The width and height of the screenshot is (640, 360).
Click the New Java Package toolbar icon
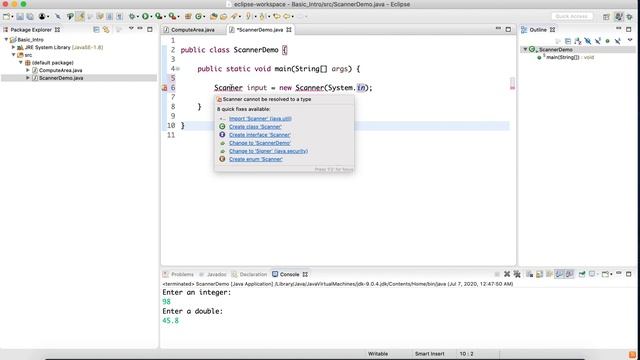tap(188, 16)
